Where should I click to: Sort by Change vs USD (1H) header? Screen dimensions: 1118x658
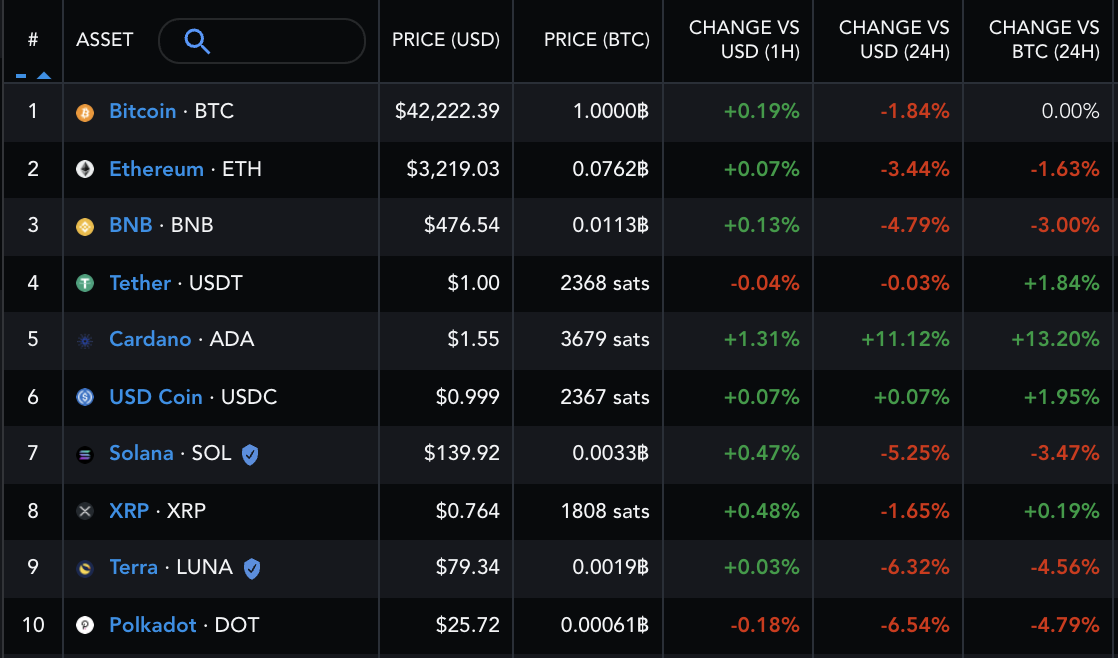coord(744,40)
